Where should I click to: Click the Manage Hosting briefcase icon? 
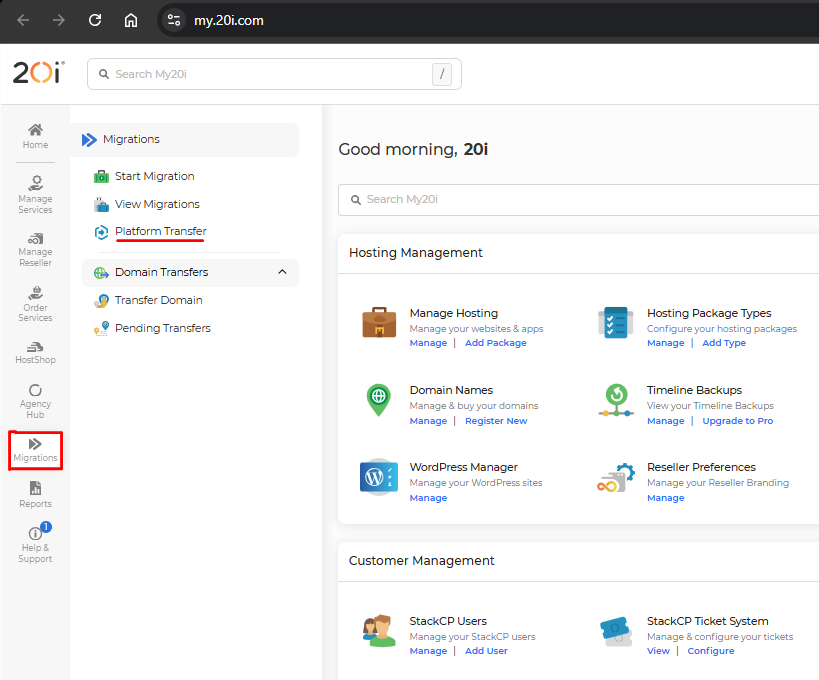(379, 323)
